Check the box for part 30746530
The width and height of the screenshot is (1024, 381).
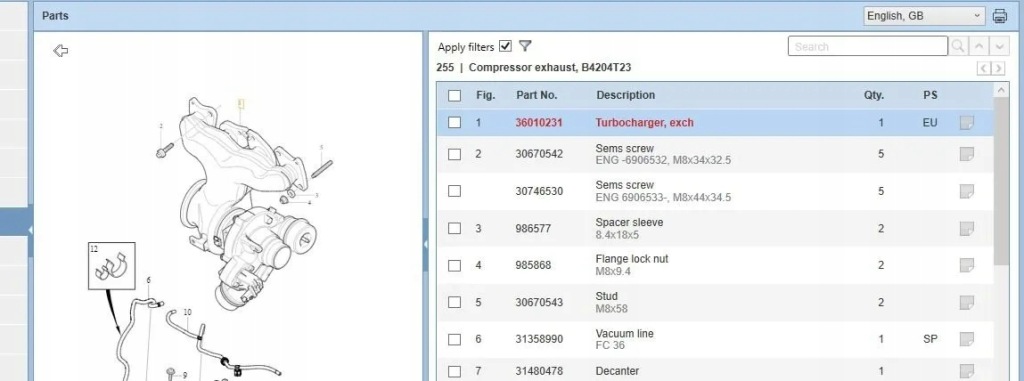[455, 191]
